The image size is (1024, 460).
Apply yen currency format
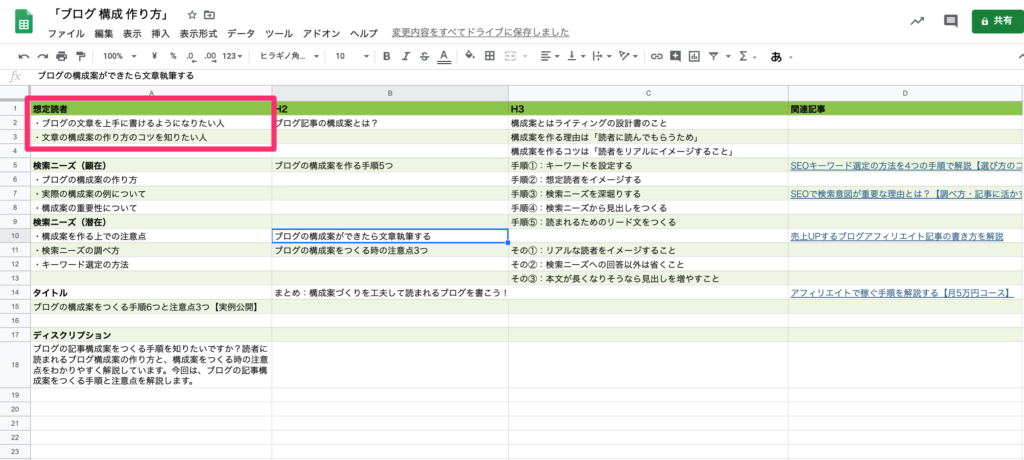coord(154,56)
